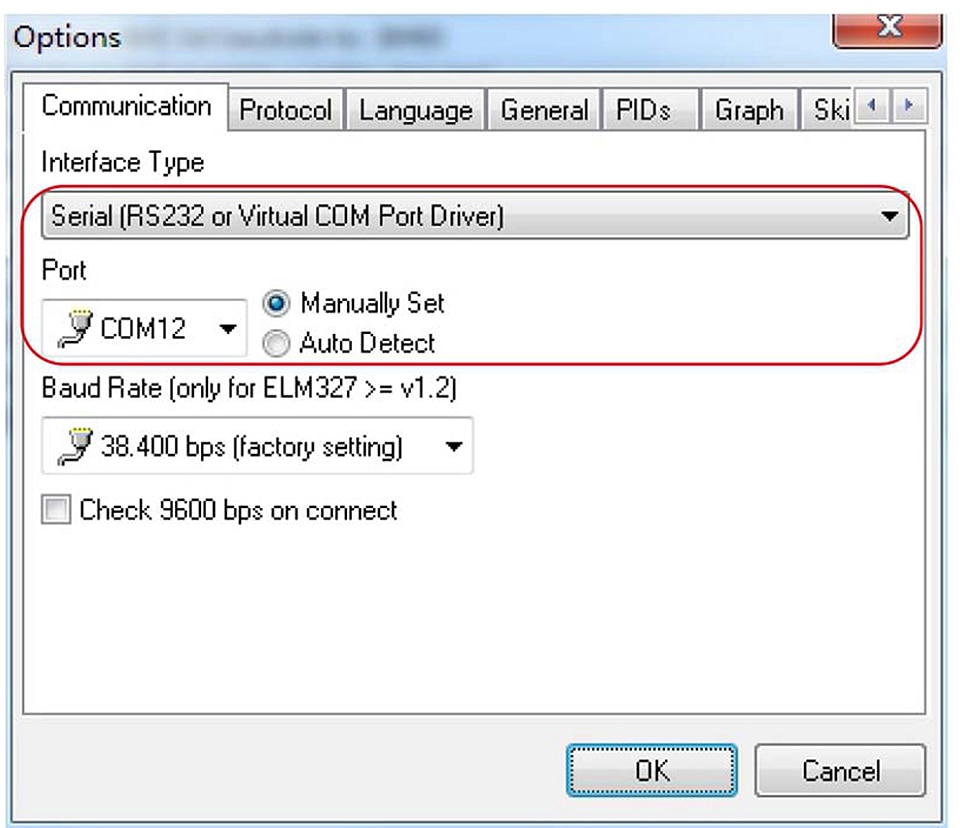Screen dimensions: 960x828
Task: Click the serial connector icon beside COM12
Action: pos(75,329)
